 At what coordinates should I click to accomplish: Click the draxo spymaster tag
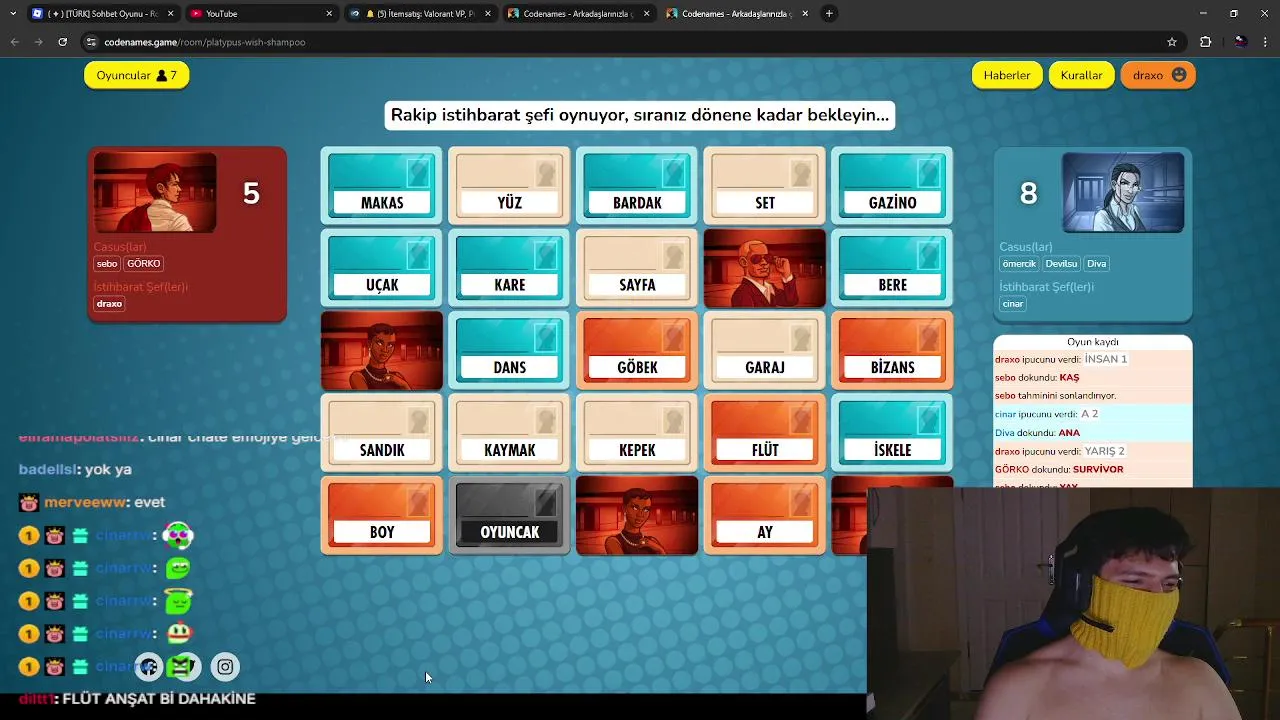(110, 304)
